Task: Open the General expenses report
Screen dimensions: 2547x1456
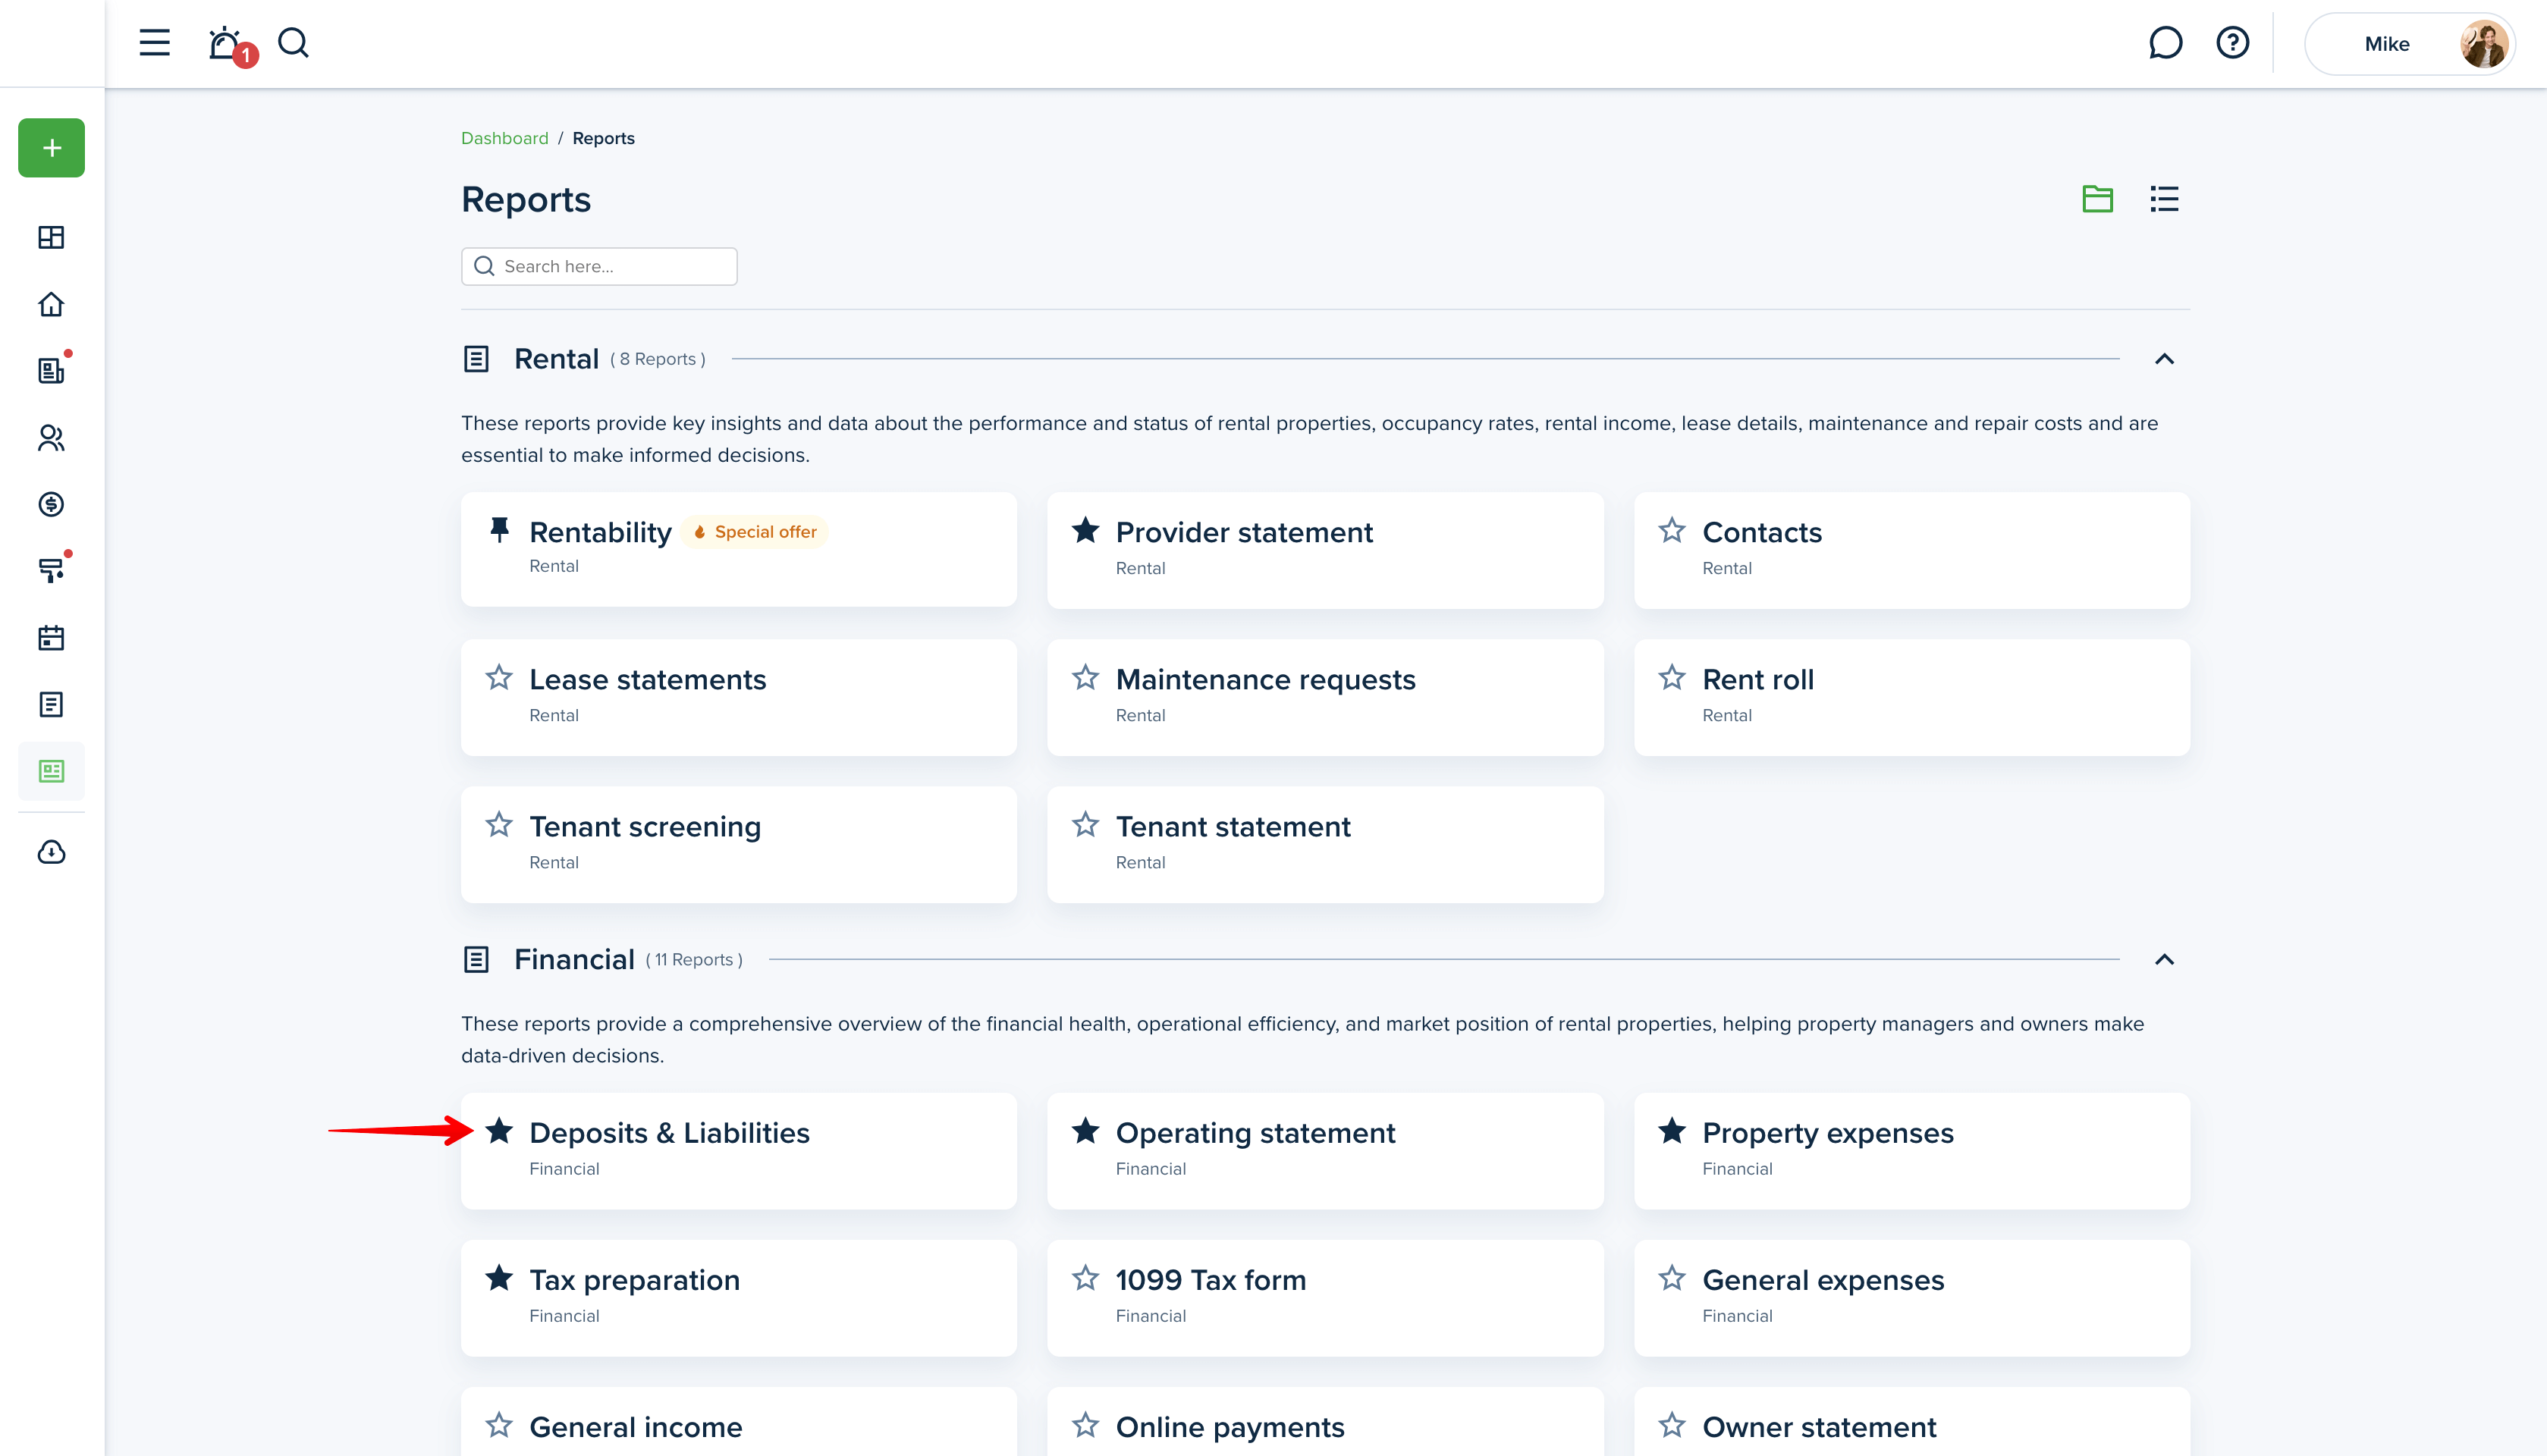Action: click(1912, 1298)
